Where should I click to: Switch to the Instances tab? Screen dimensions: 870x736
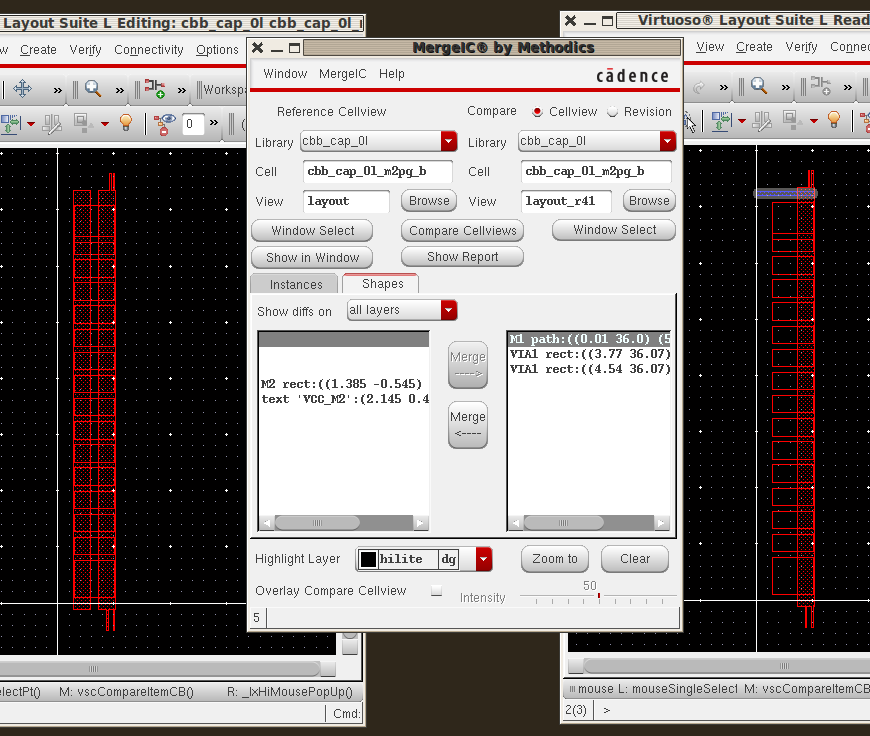296,285
